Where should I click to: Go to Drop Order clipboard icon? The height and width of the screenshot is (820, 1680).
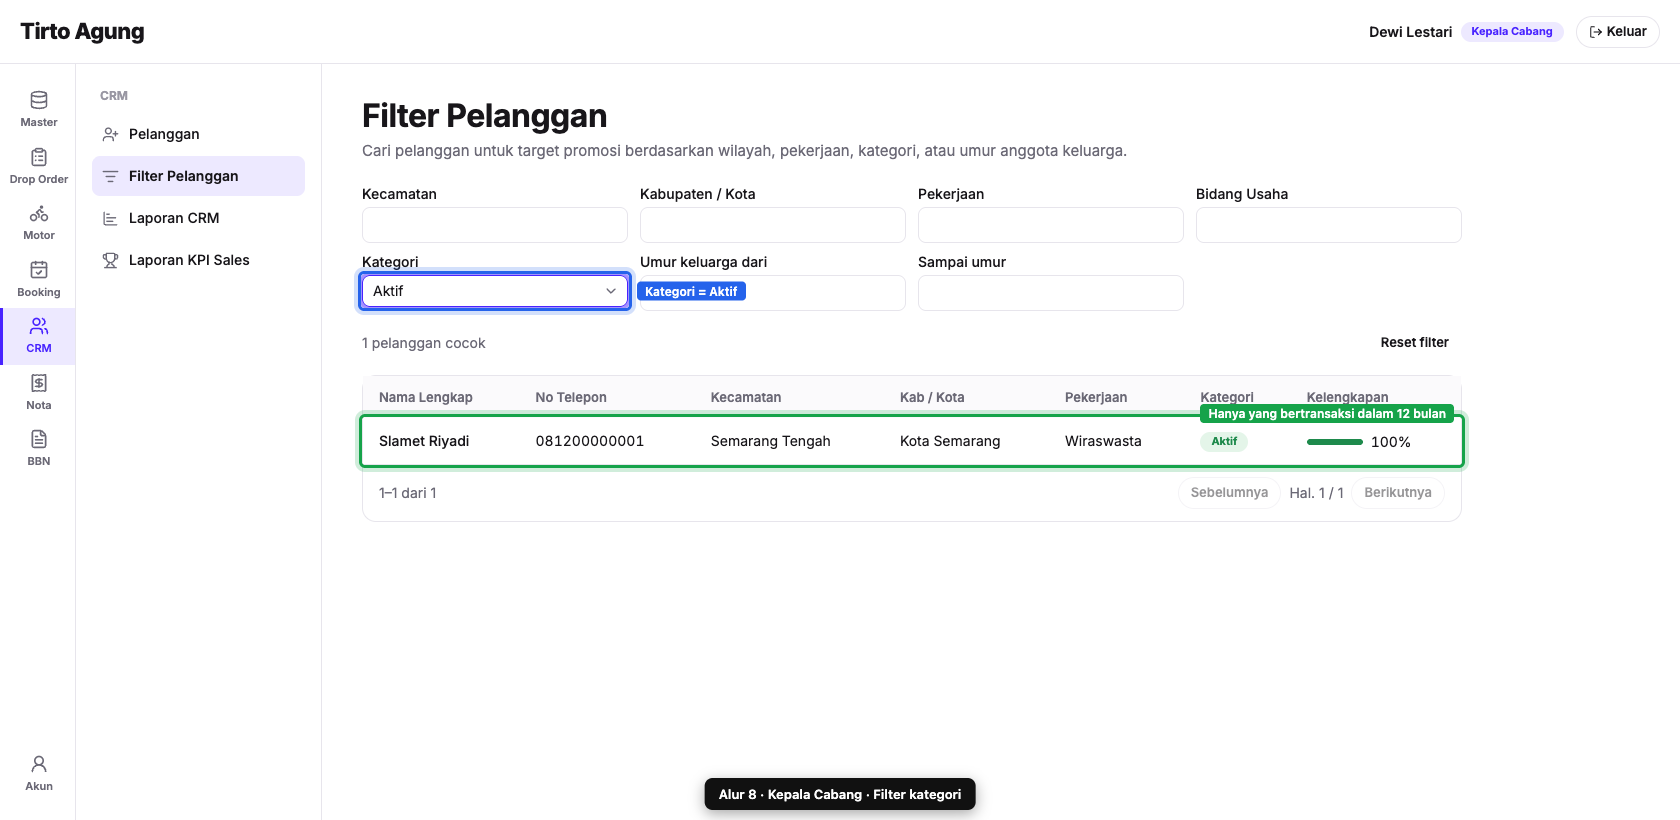pyautogui.click(x=39, y=157)
